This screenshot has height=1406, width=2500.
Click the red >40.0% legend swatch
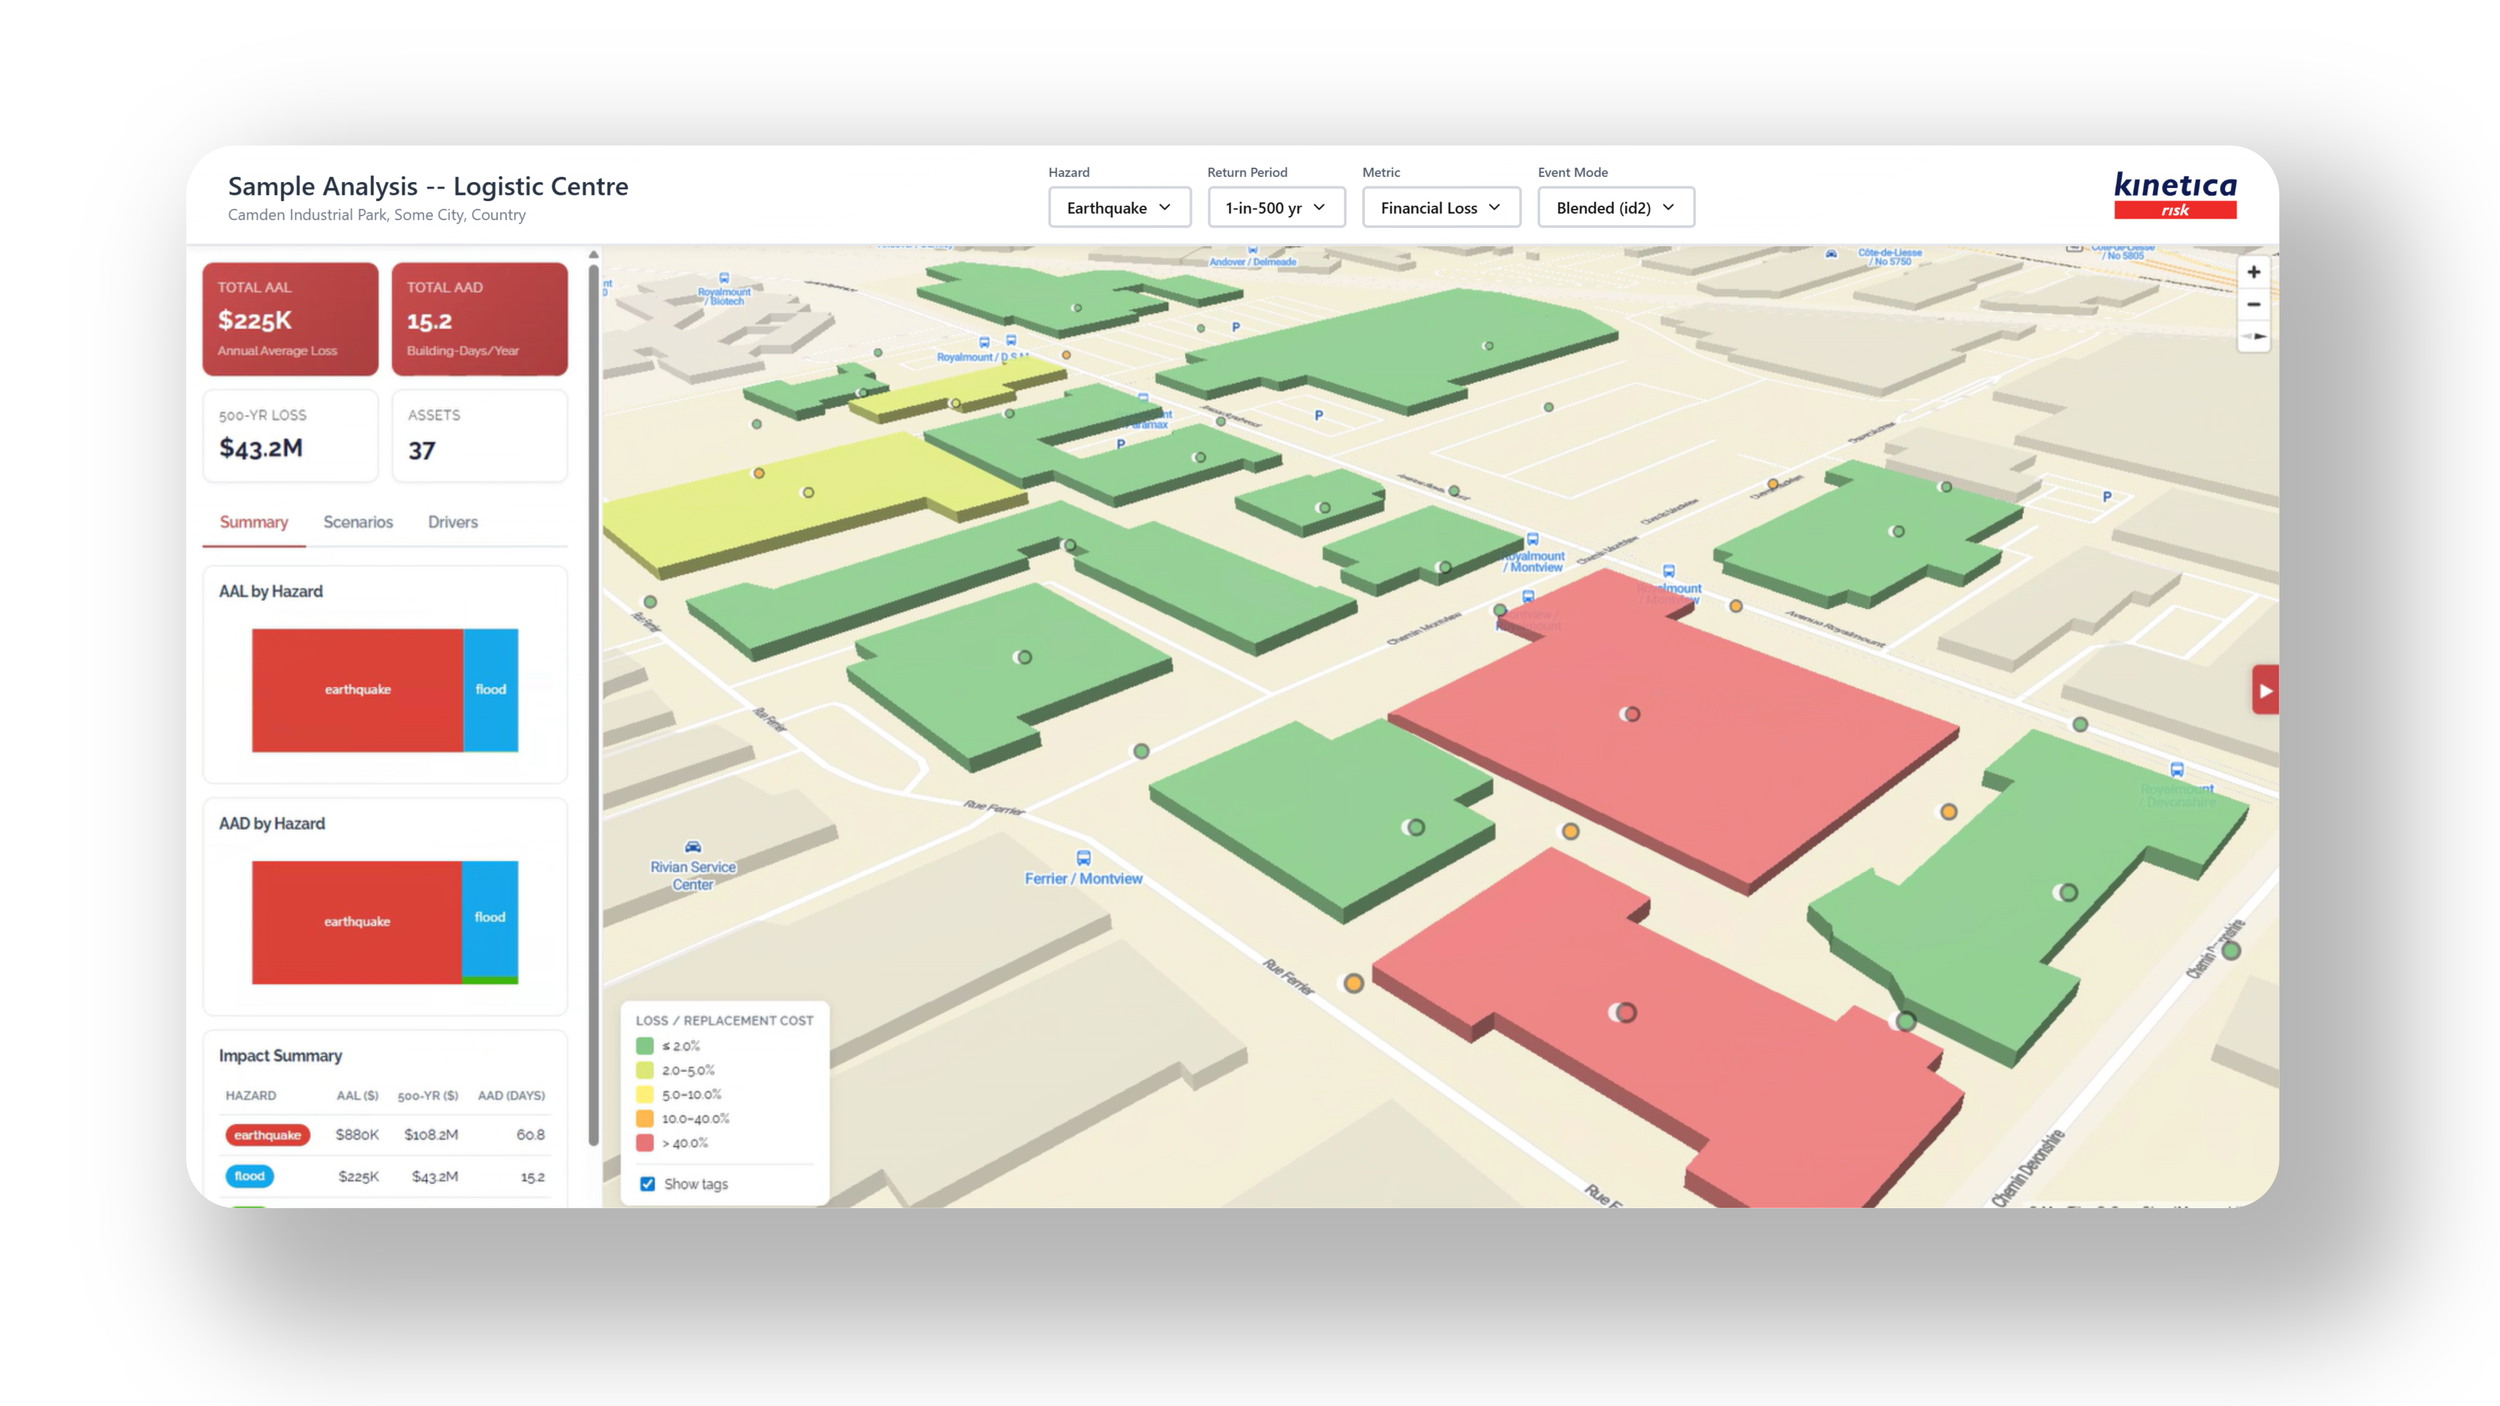pos(645,1143)
